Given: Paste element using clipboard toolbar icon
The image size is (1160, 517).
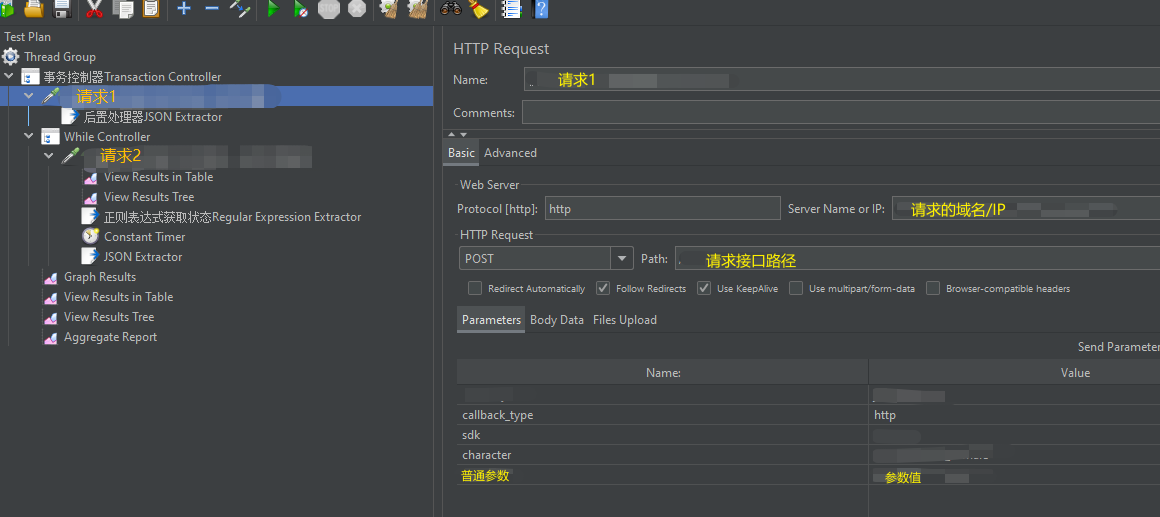Looking at the screenshot, I should 151,8.
